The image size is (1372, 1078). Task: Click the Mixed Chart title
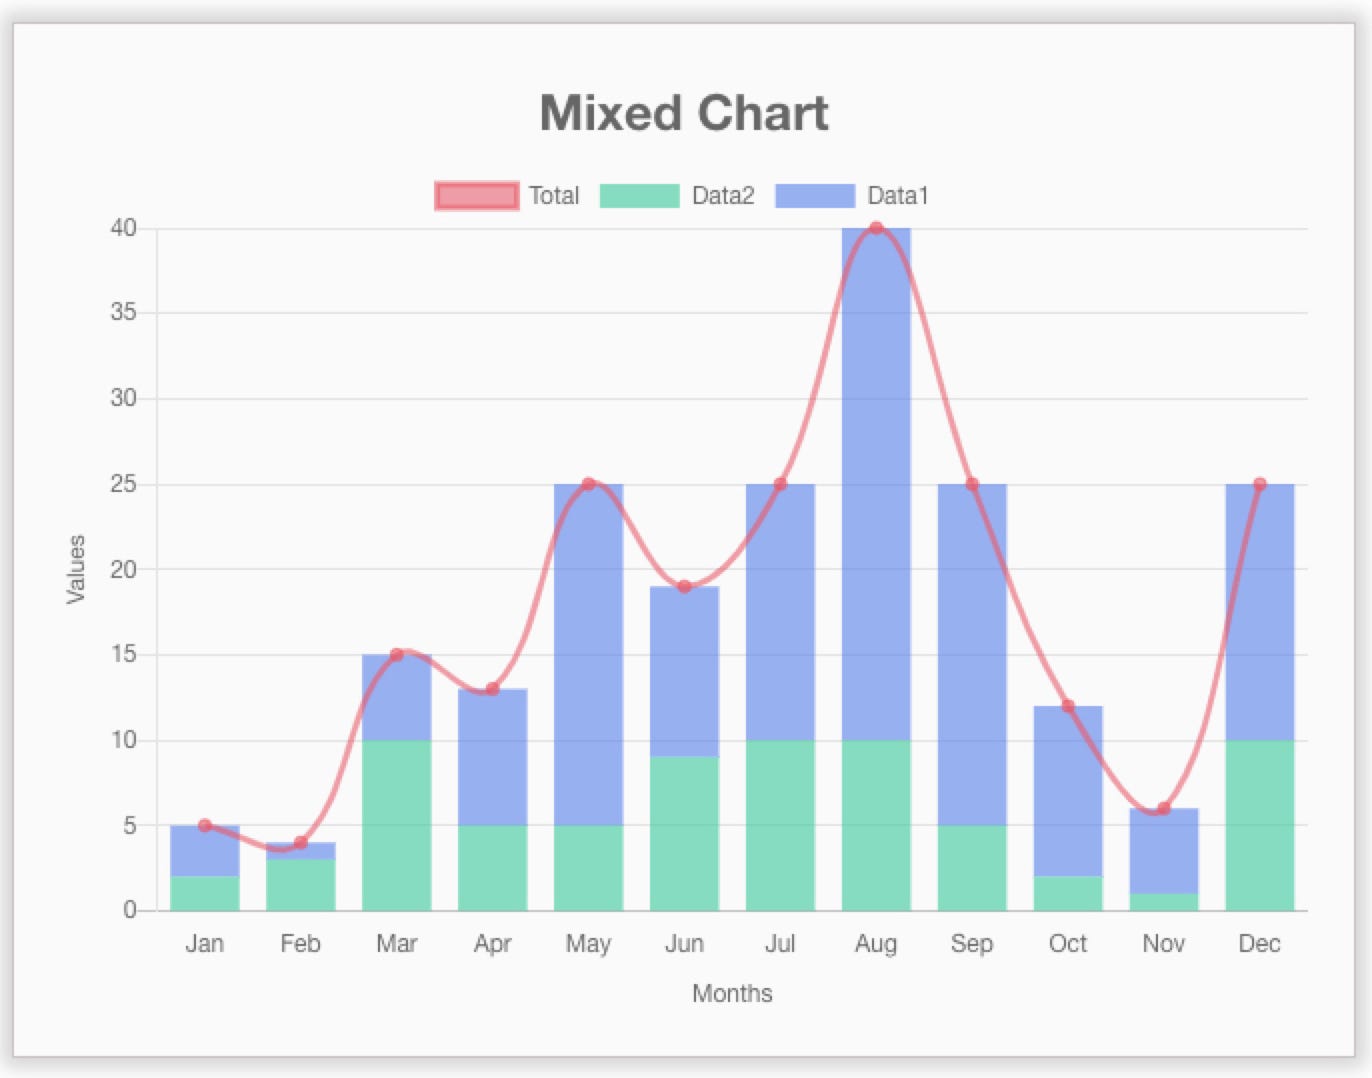(x=684, y=113)
